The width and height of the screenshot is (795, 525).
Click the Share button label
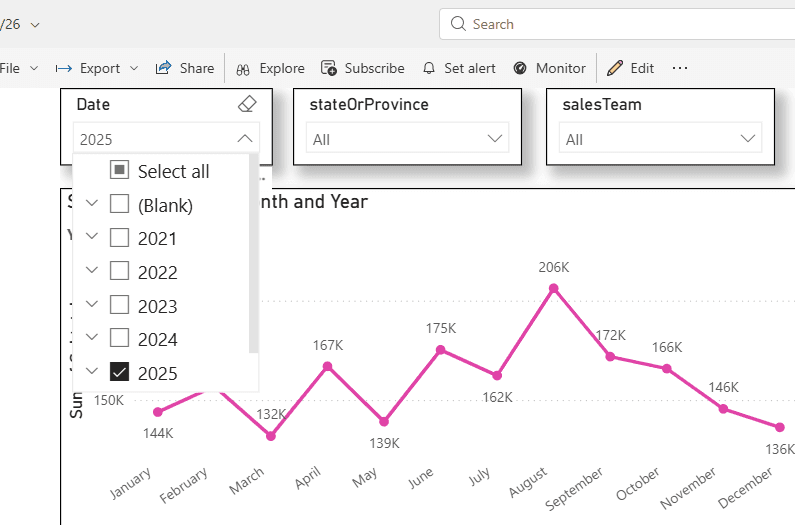click(x=197, y=68)
